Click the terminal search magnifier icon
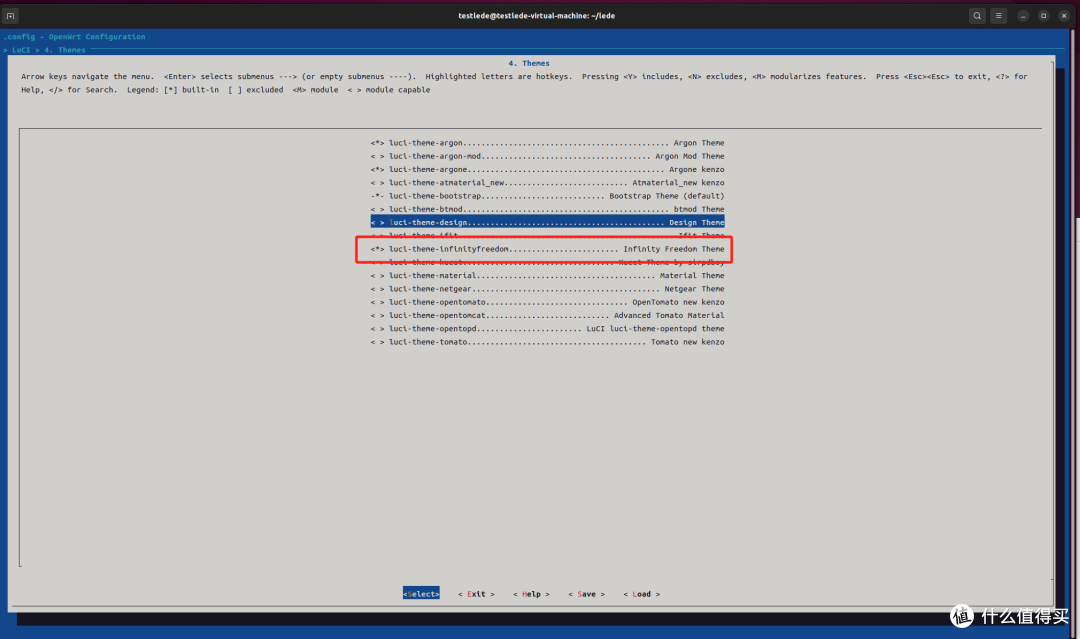This screenshot has height=639, width=1080. click(977, 16)
